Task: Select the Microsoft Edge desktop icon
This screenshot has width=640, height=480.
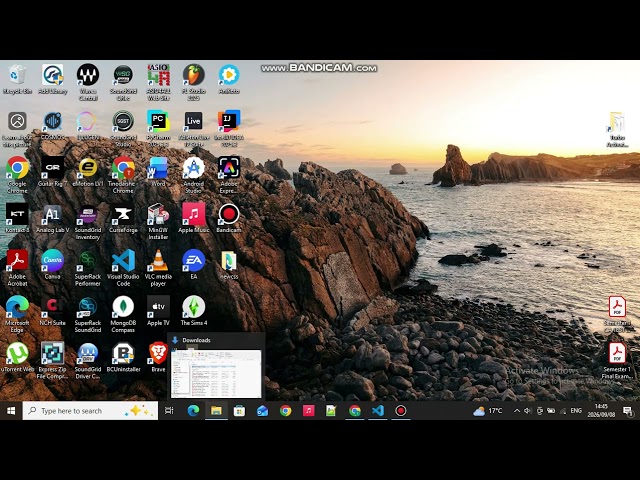Action: click(17, 314)
